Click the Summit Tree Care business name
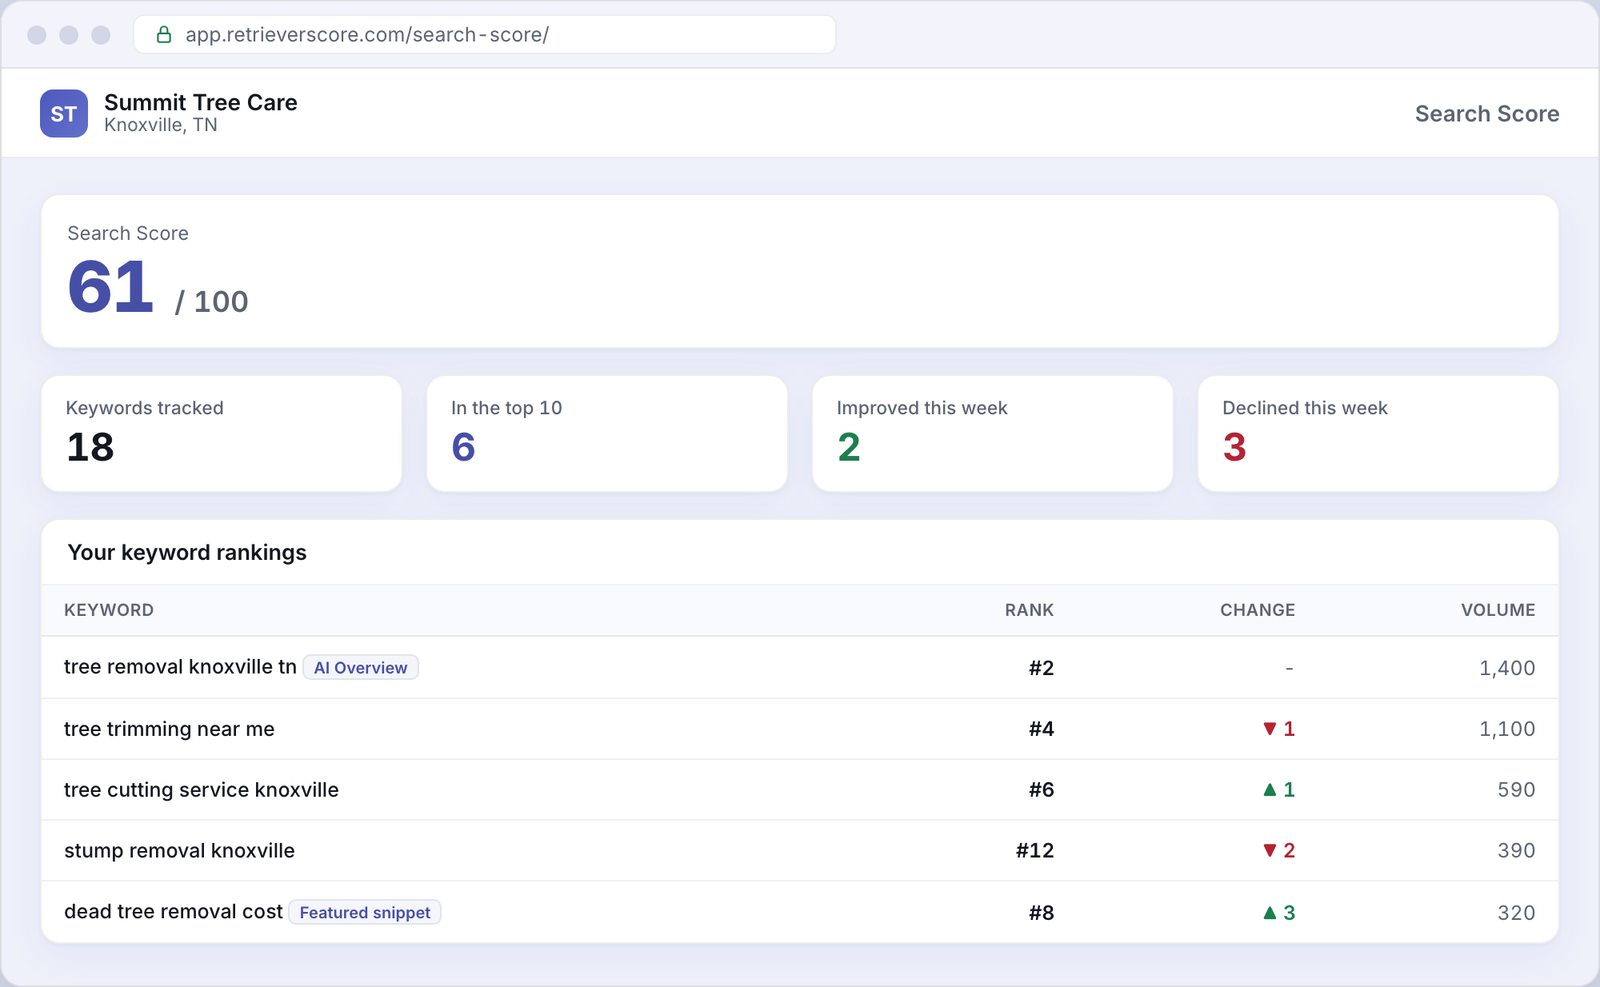 click(x=201, y=102)
